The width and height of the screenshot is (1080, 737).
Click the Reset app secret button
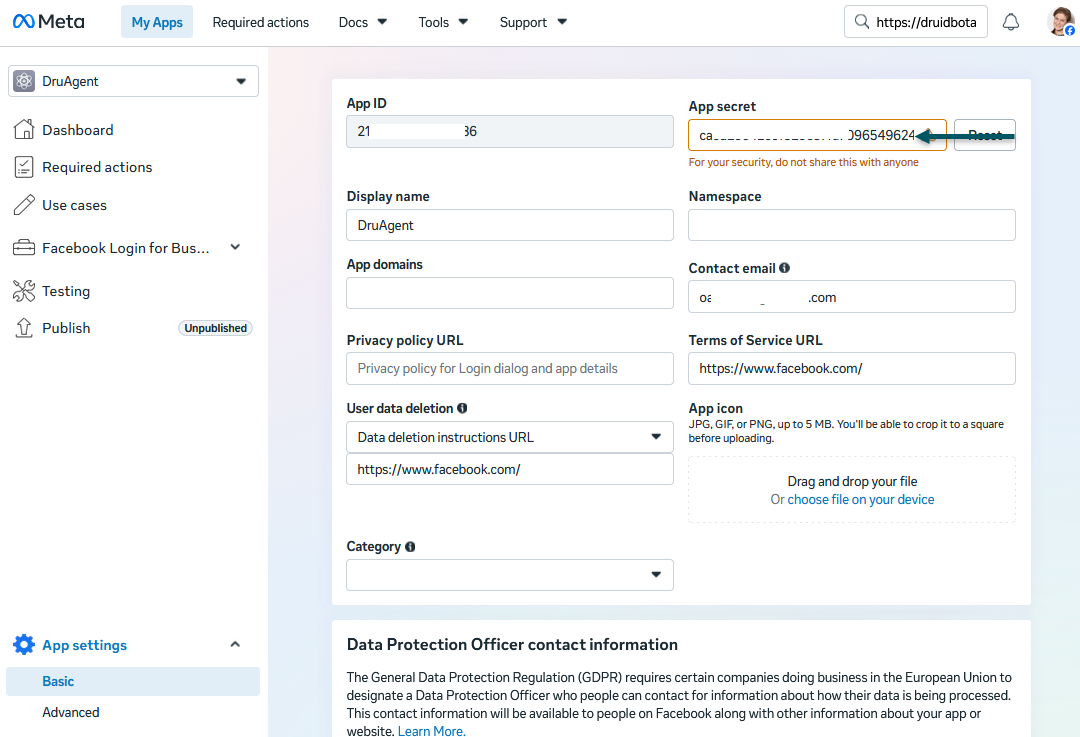coord(984,135)
